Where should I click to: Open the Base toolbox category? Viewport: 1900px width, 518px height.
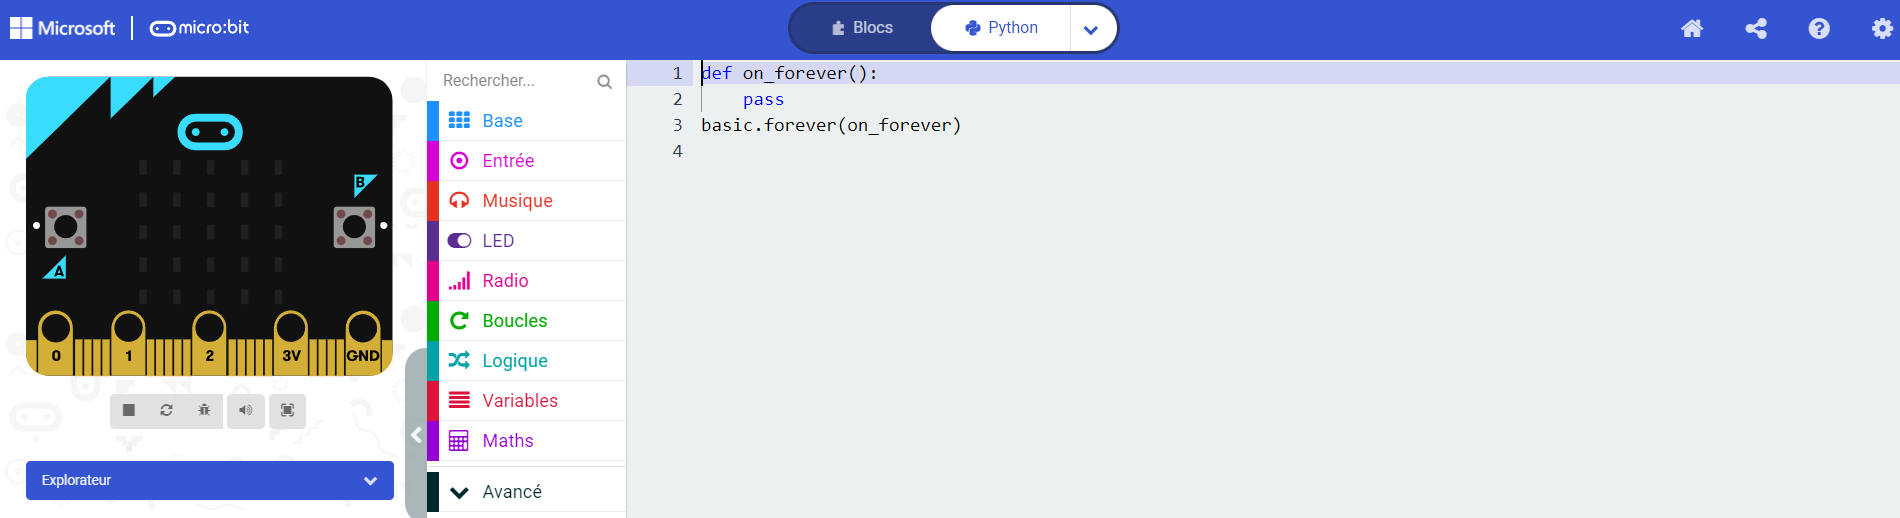click(527, 121)
